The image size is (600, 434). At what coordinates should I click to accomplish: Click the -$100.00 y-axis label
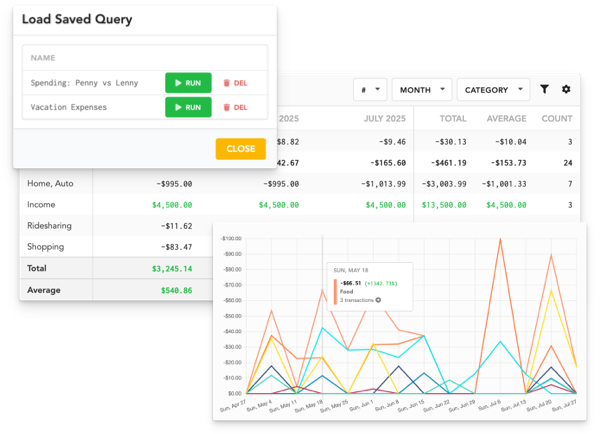point(231,238)
